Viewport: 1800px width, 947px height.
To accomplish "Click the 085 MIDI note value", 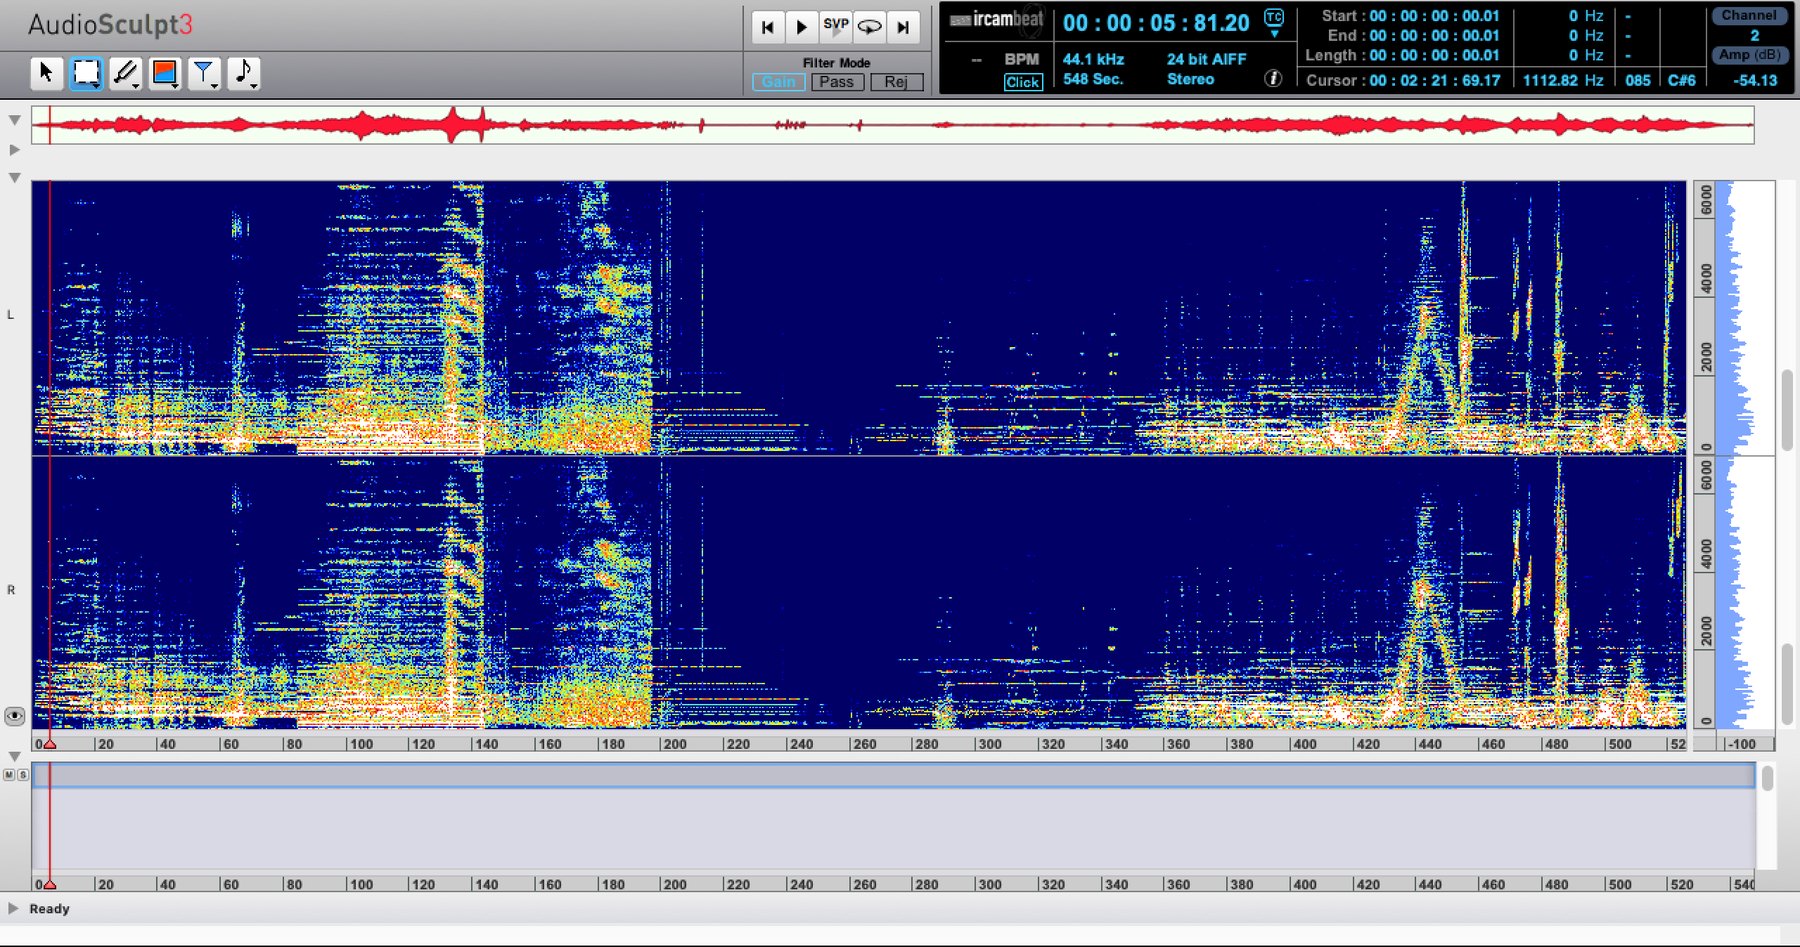I will [x=1638, y=80].
